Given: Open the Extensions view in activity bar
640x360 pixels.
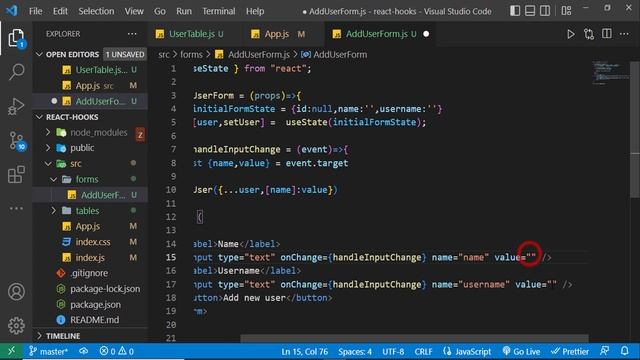Looking at the screenshot, I should [x=16, y=175].
